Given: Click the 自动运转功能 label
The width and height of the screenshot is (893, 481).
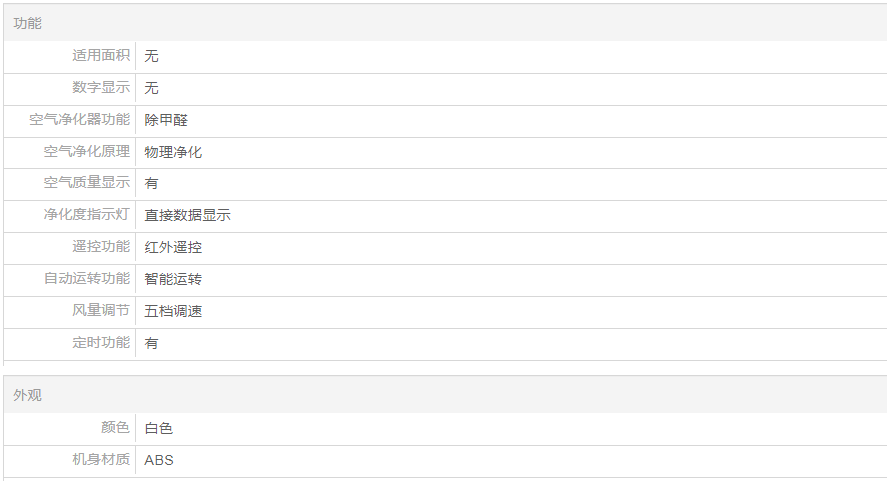Looking at the screenshot, I should click(87, 279).
